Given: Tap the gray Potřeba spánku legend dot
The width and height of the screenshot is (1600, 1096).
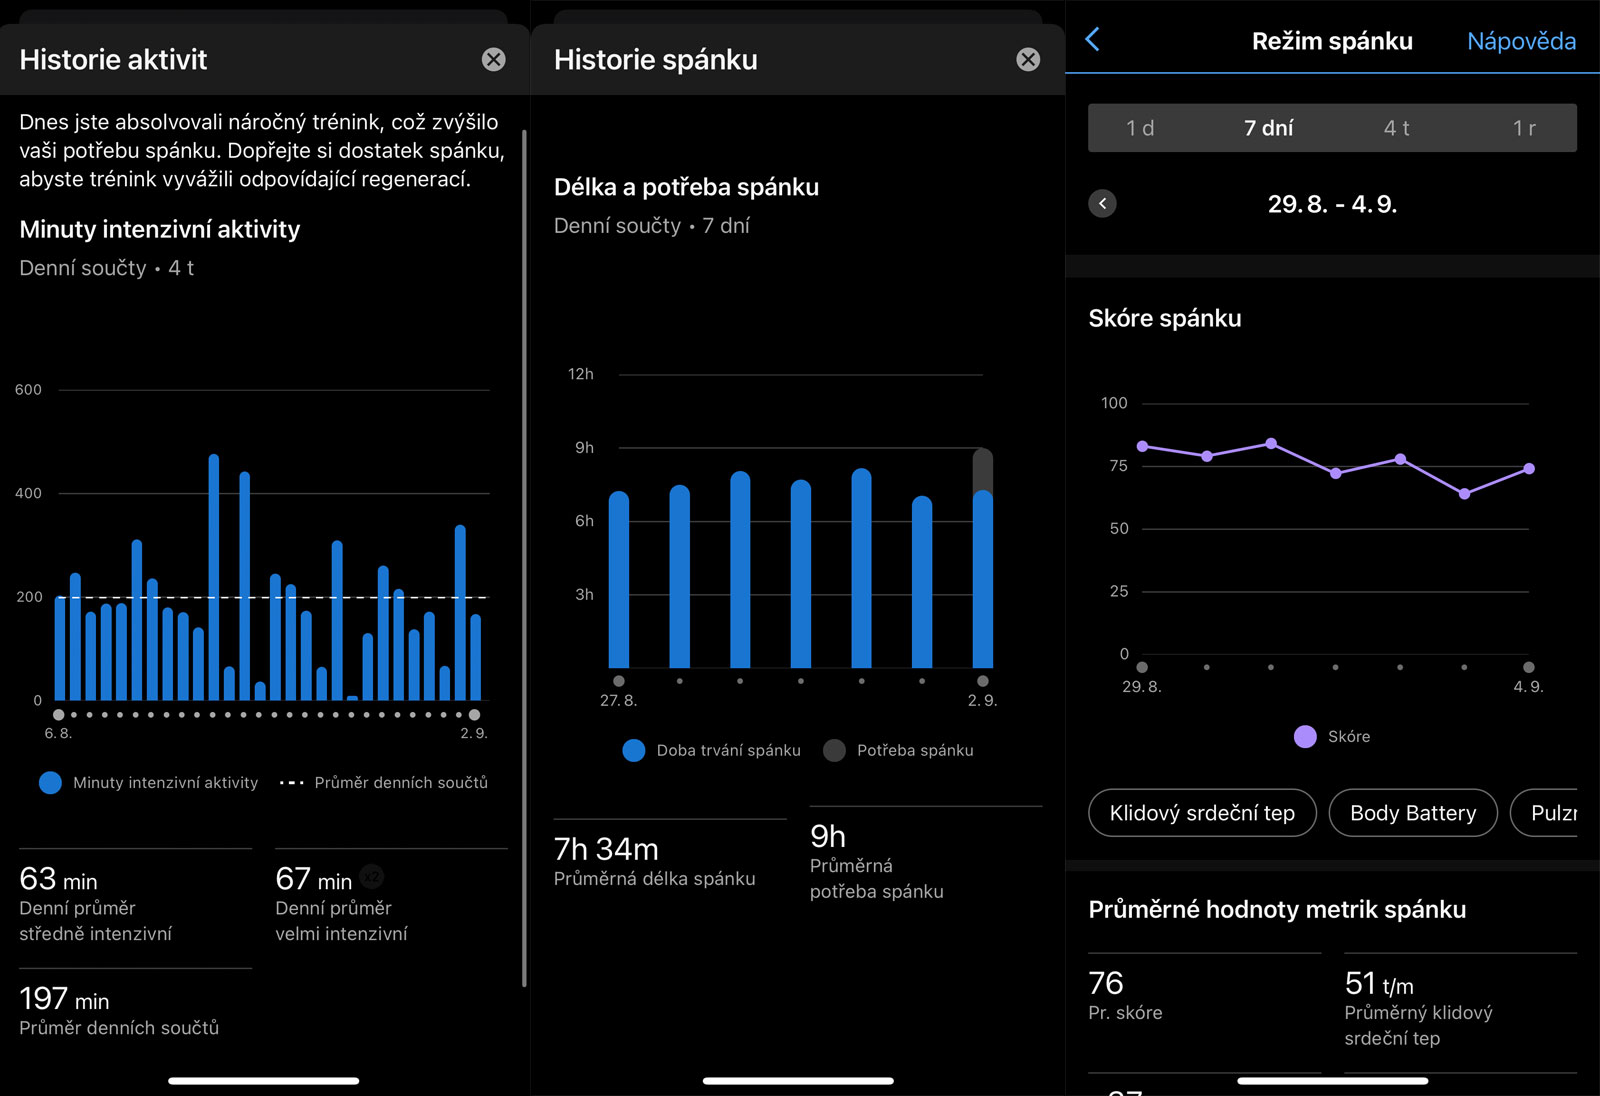Looking at the screenshot, I should [834, 751].
